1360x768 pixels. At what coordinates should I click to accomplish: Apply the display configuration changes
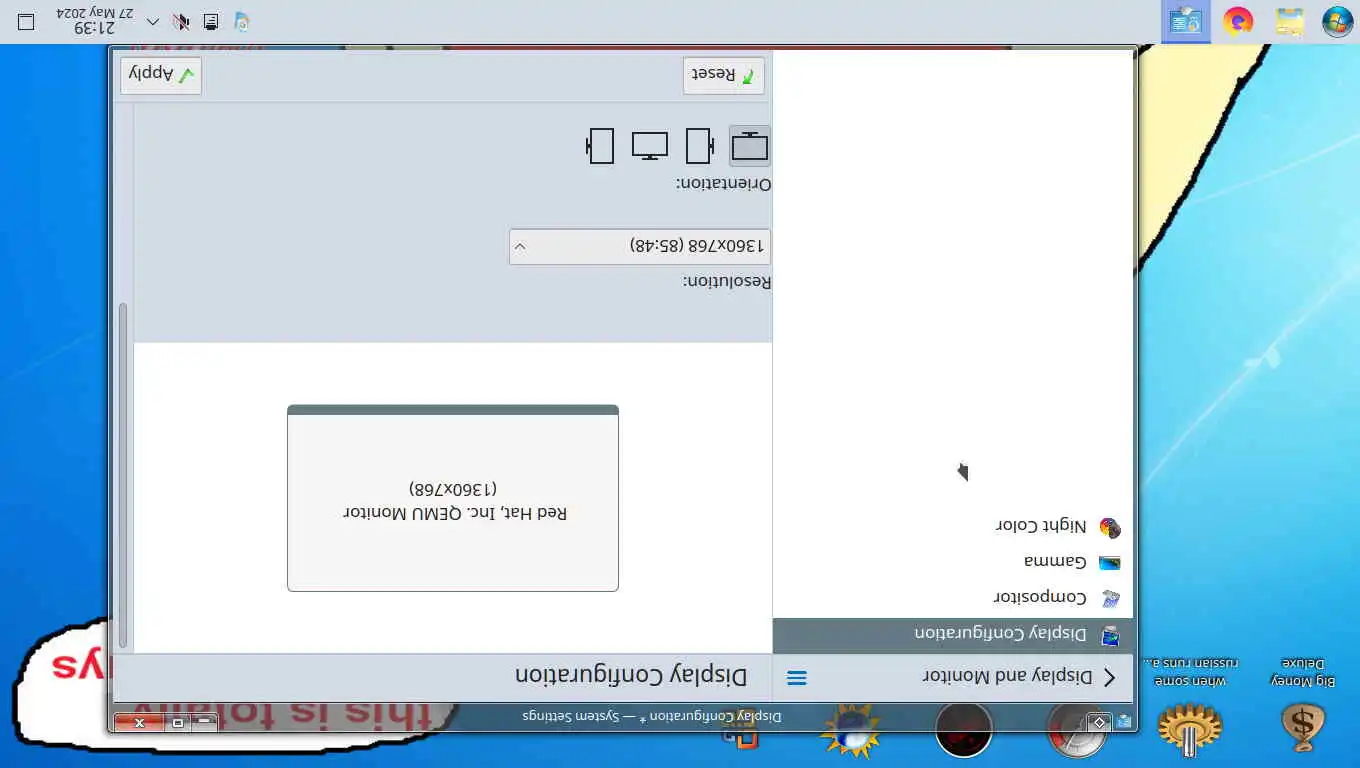(161, 75)
